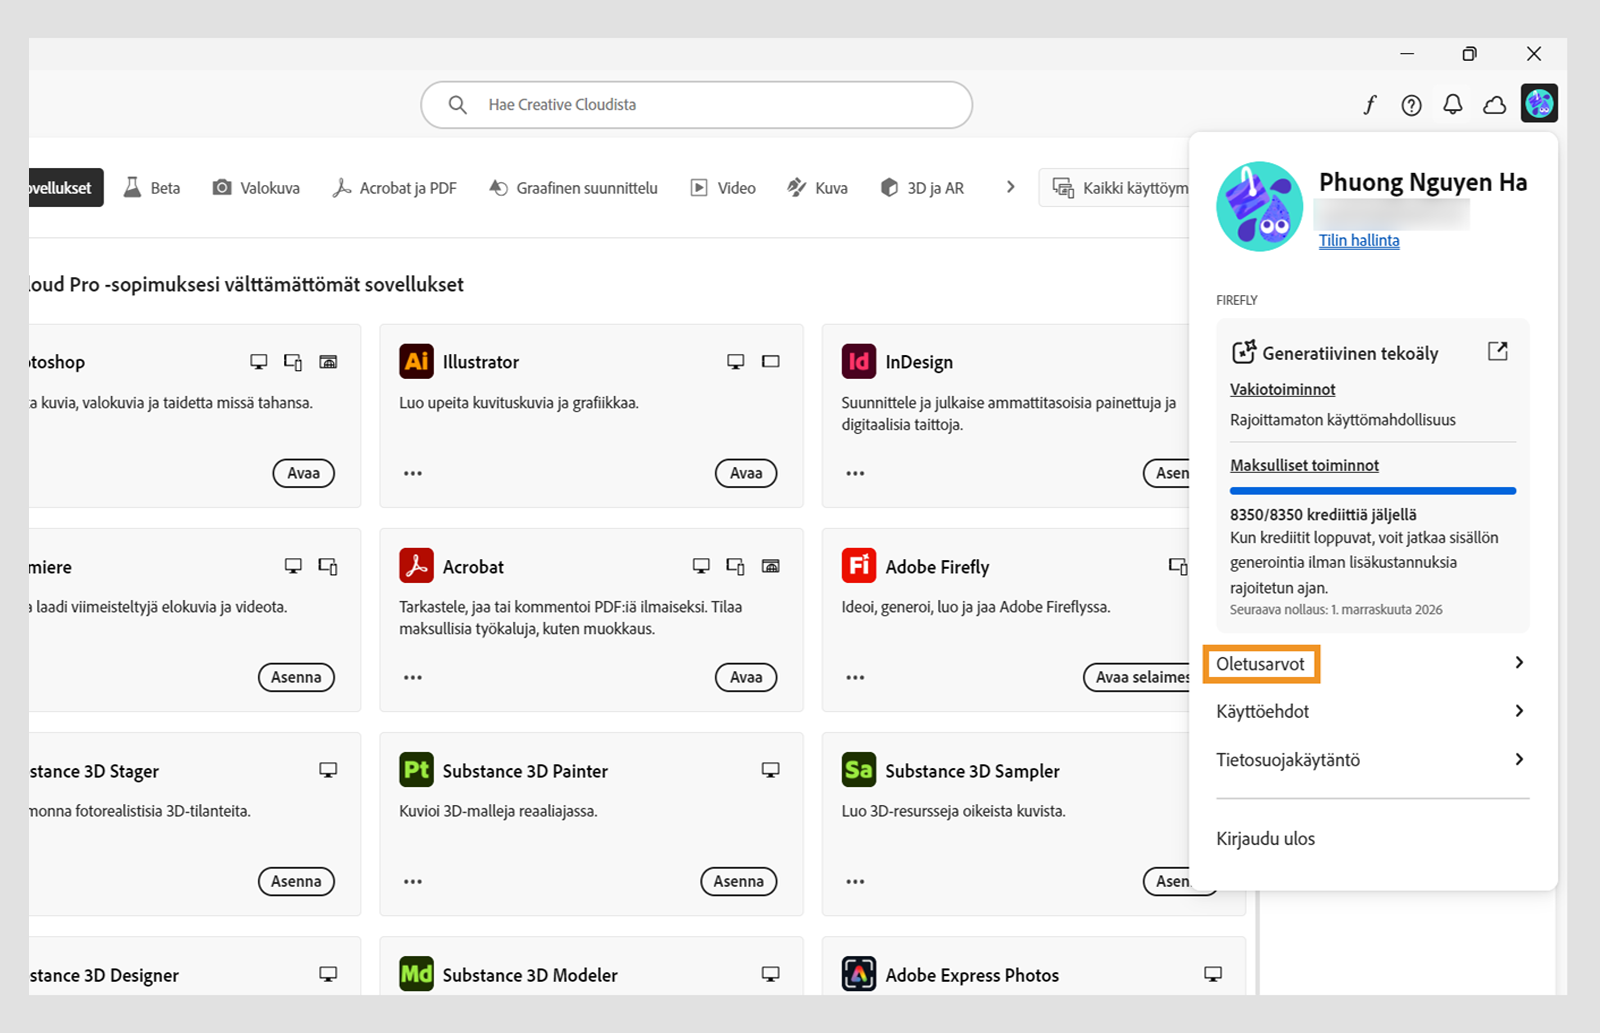Click the profile avatar in the header
Image resolution: width=1600 pixels, height=1033 pixels.
pyautogui.click(x=1539, y=103)
